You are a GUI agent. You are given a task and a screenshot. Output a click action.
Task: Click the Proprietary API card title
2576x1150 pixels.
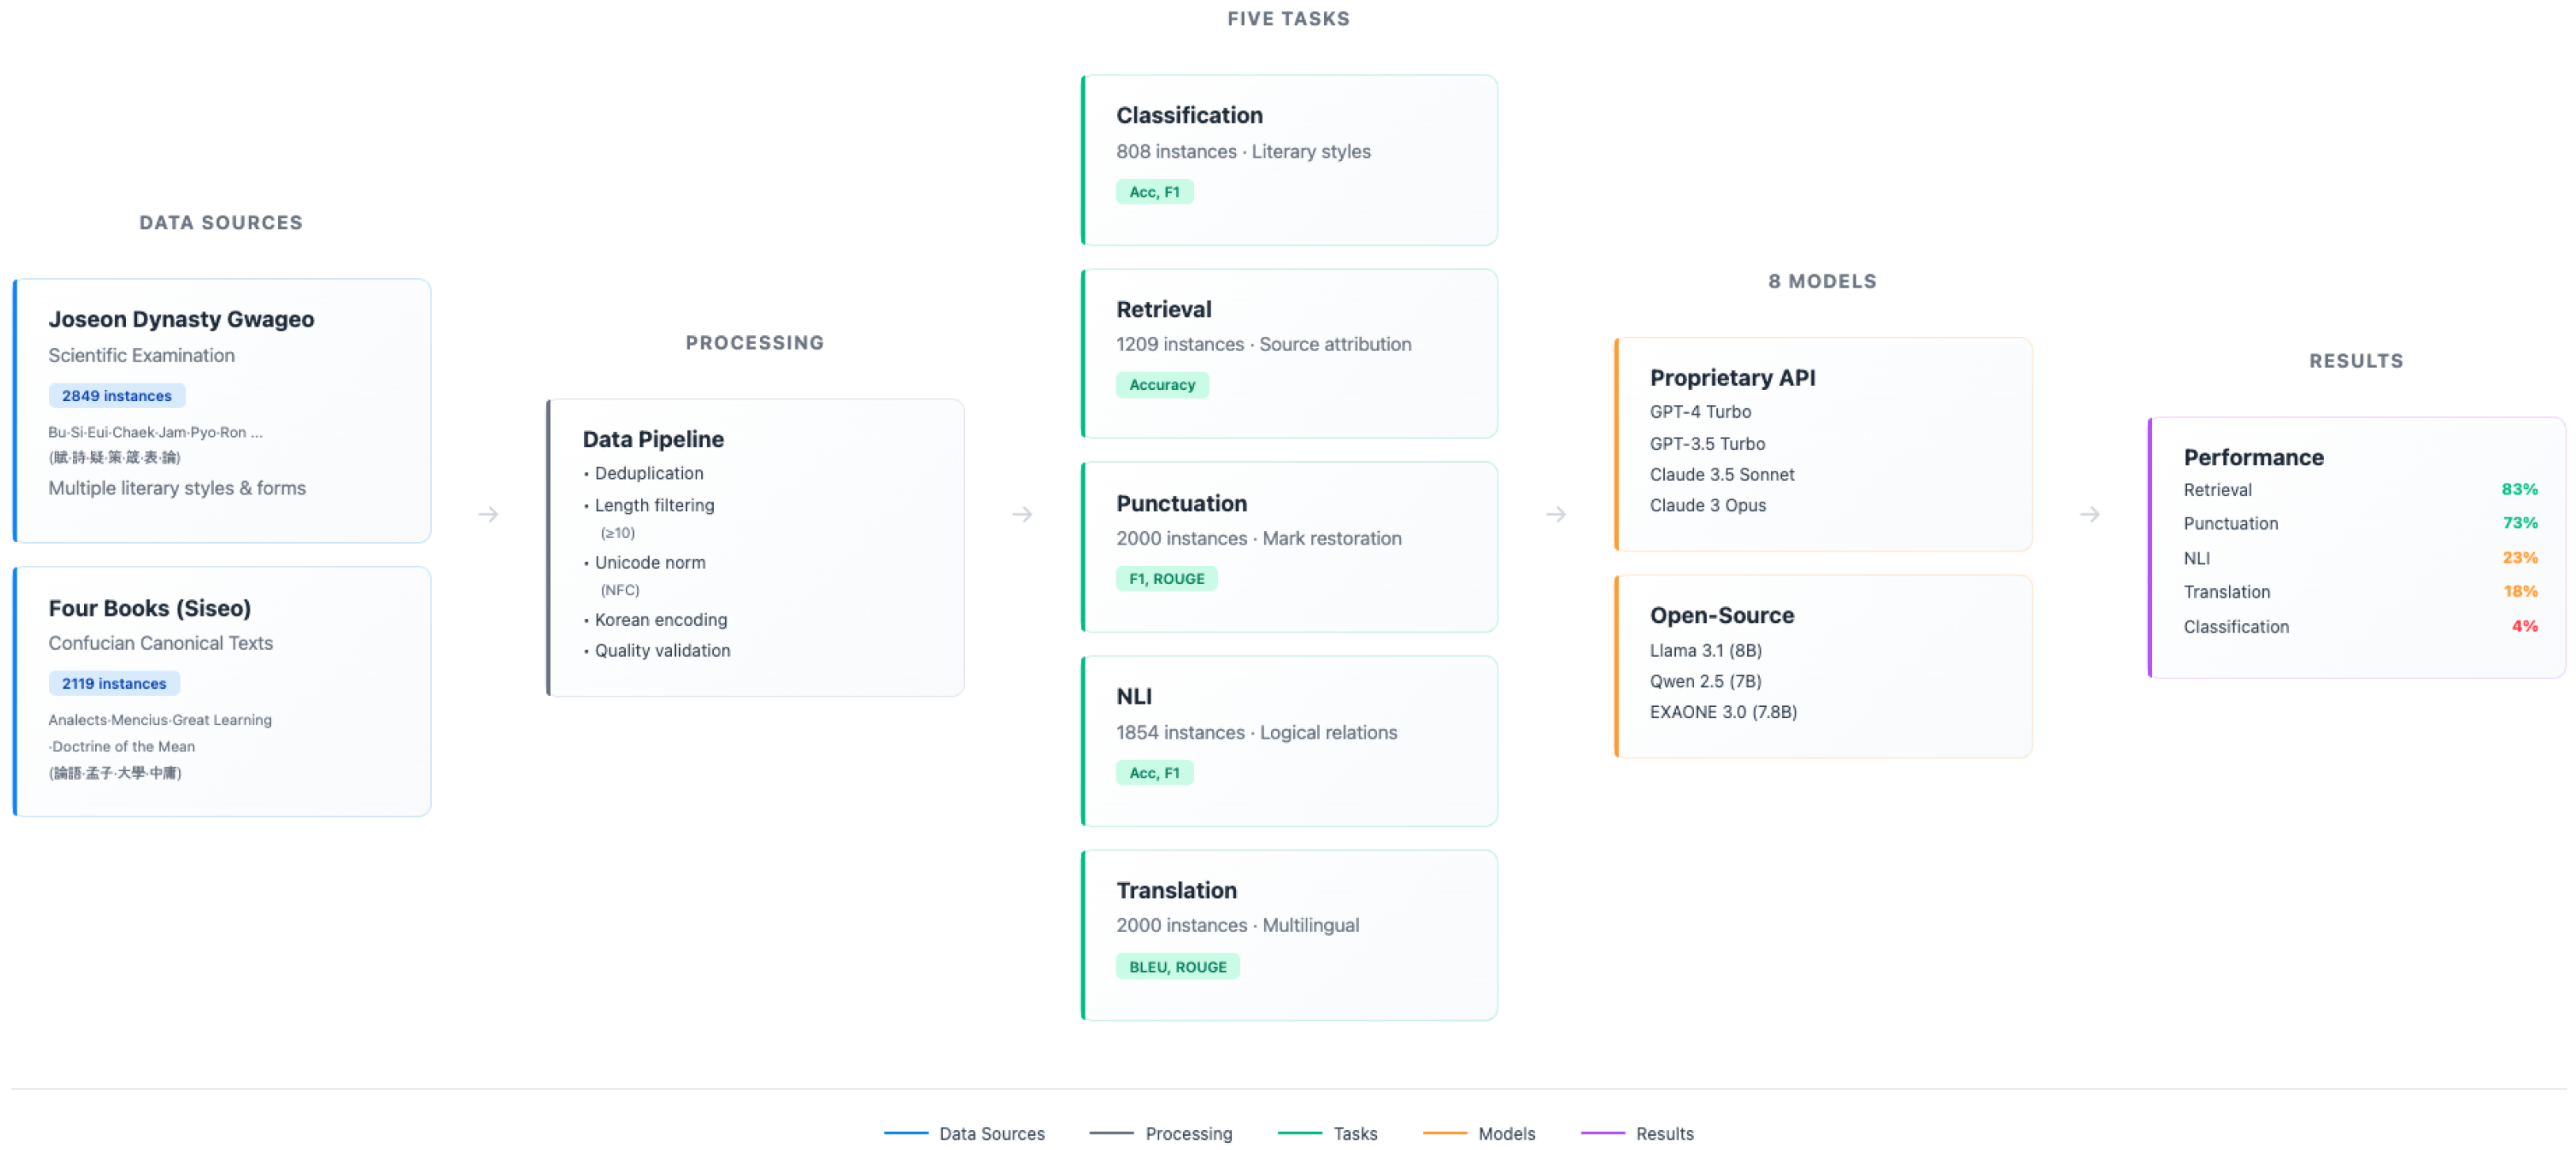(x=1732, y=378)
